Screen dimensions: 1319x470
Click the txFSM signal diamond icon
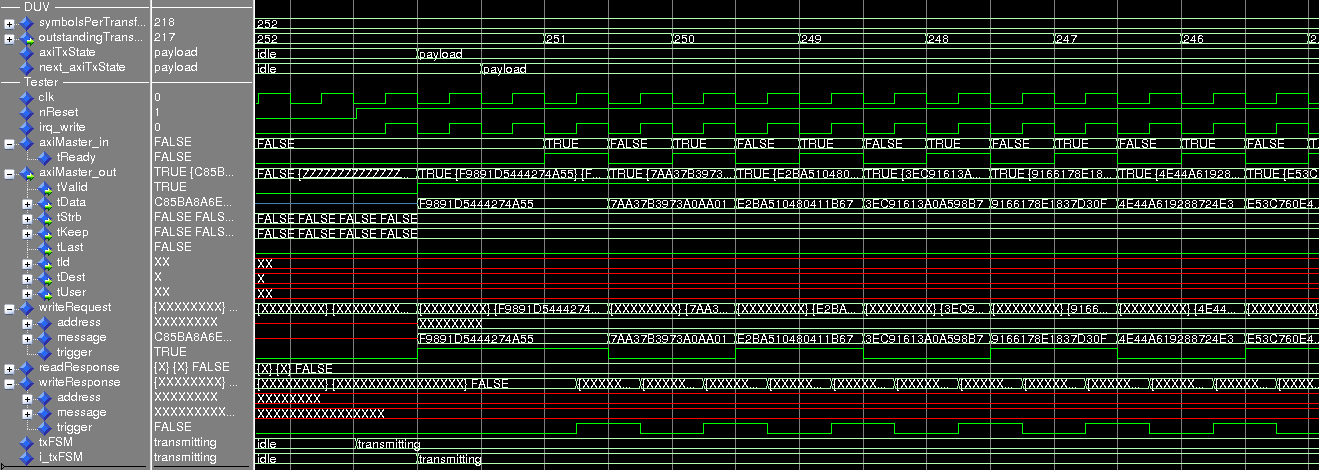(x=26, y=442)
